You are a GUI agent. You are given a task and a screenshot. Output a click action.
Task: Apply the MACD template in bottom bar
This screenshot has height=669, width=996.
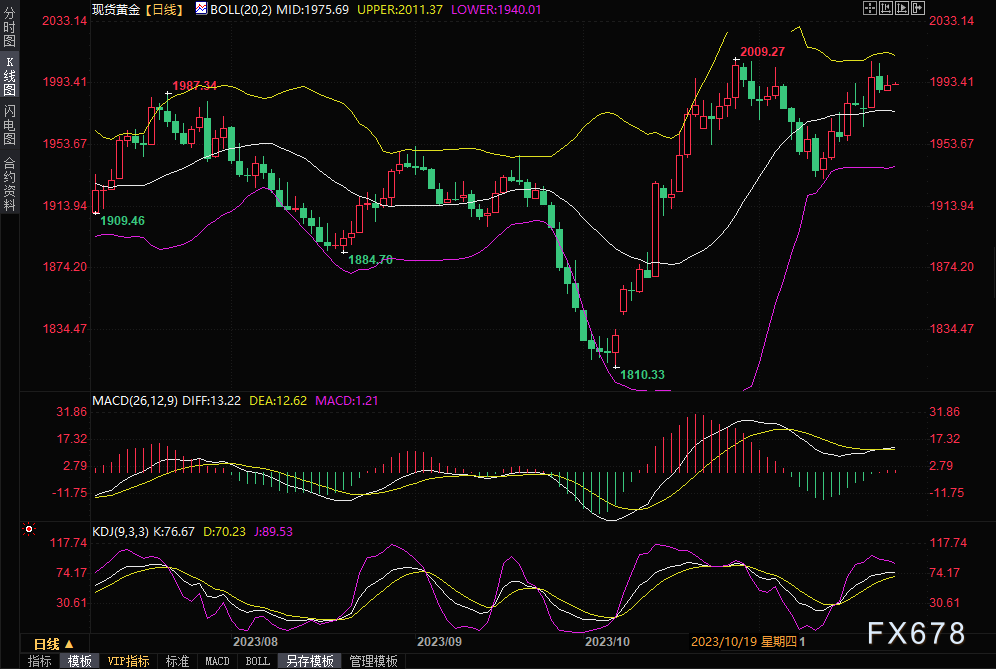(x=217, y=661)
